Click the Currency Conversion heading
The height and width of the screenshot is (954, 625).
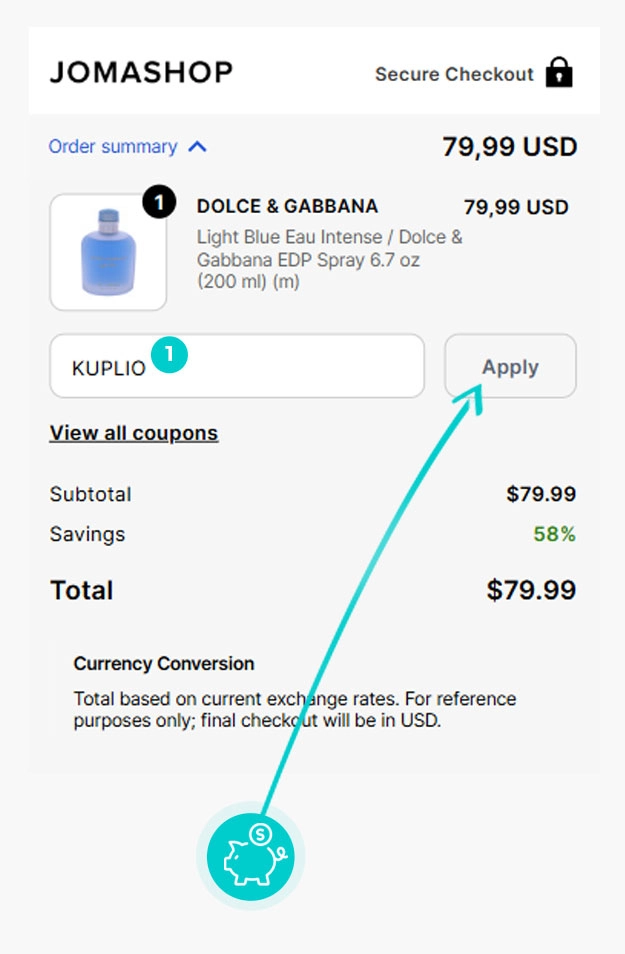point(164,663)
